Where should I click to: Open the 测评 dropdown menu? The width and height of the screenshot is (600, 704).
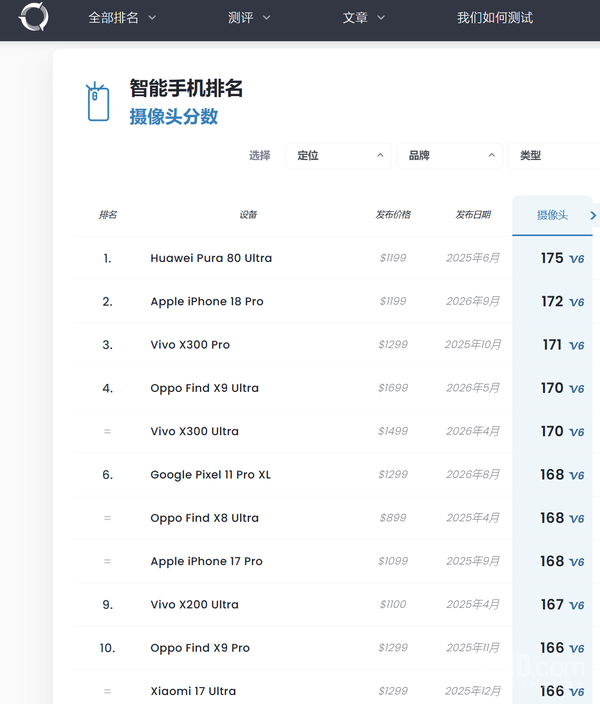249,18
